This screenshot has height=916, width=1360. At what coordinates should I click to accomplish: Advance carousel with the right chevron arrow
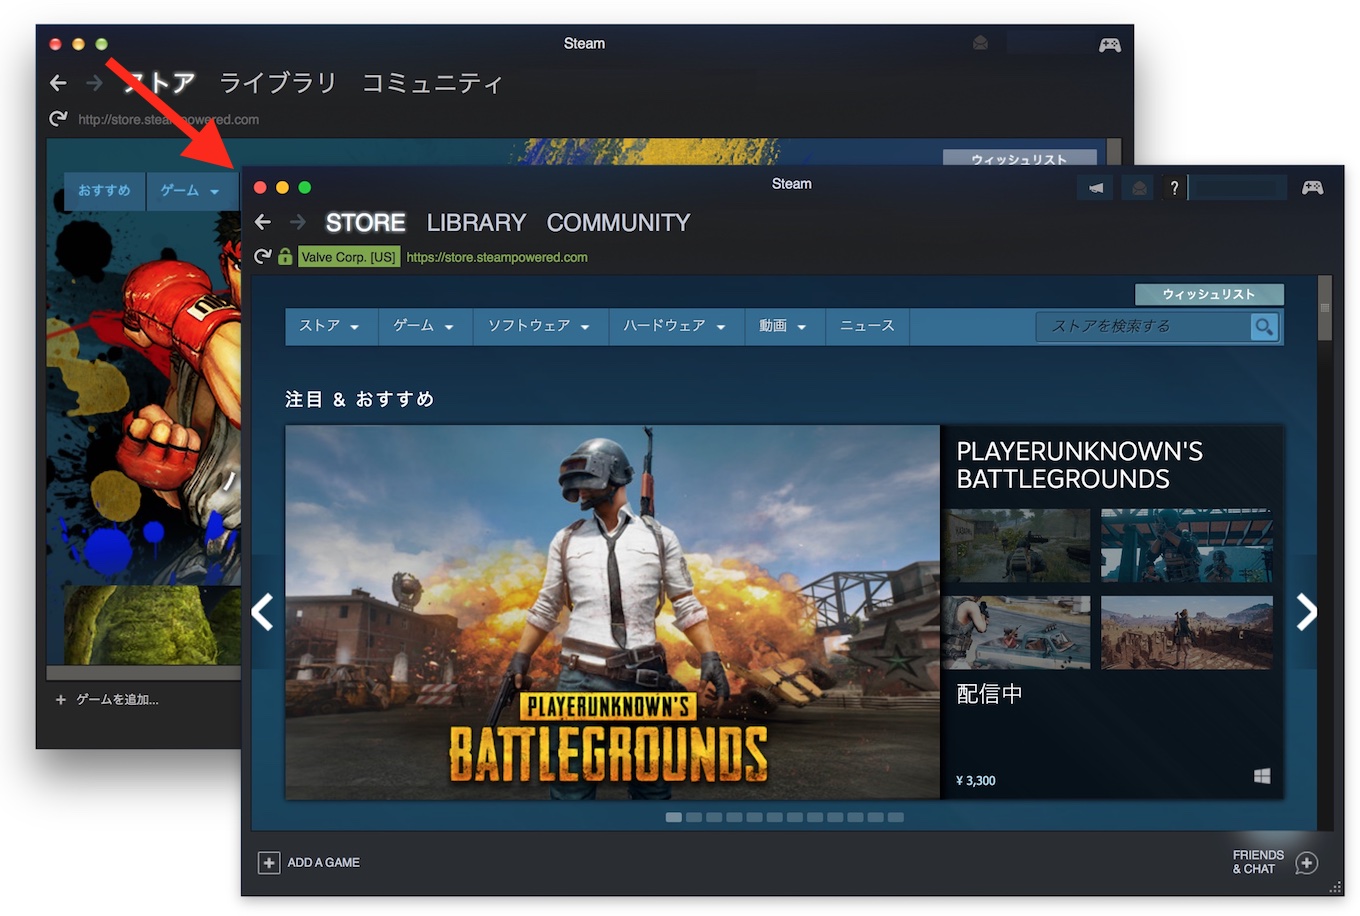coord(1306,612)
